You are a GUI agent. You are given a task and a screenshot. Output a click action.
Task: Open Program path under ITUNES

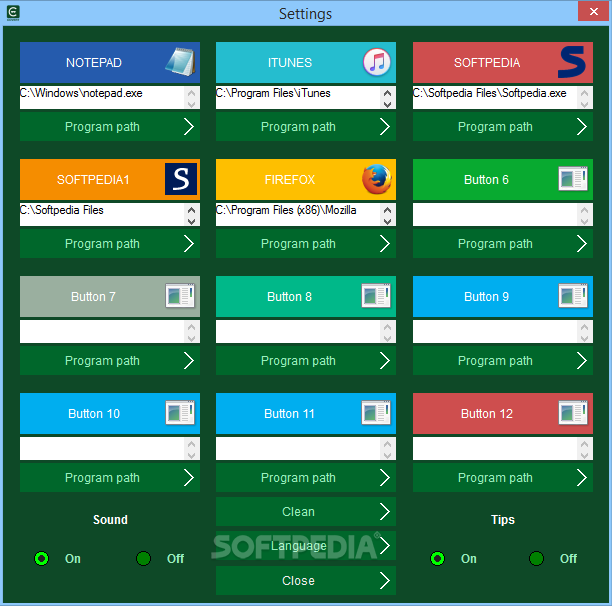306,126
